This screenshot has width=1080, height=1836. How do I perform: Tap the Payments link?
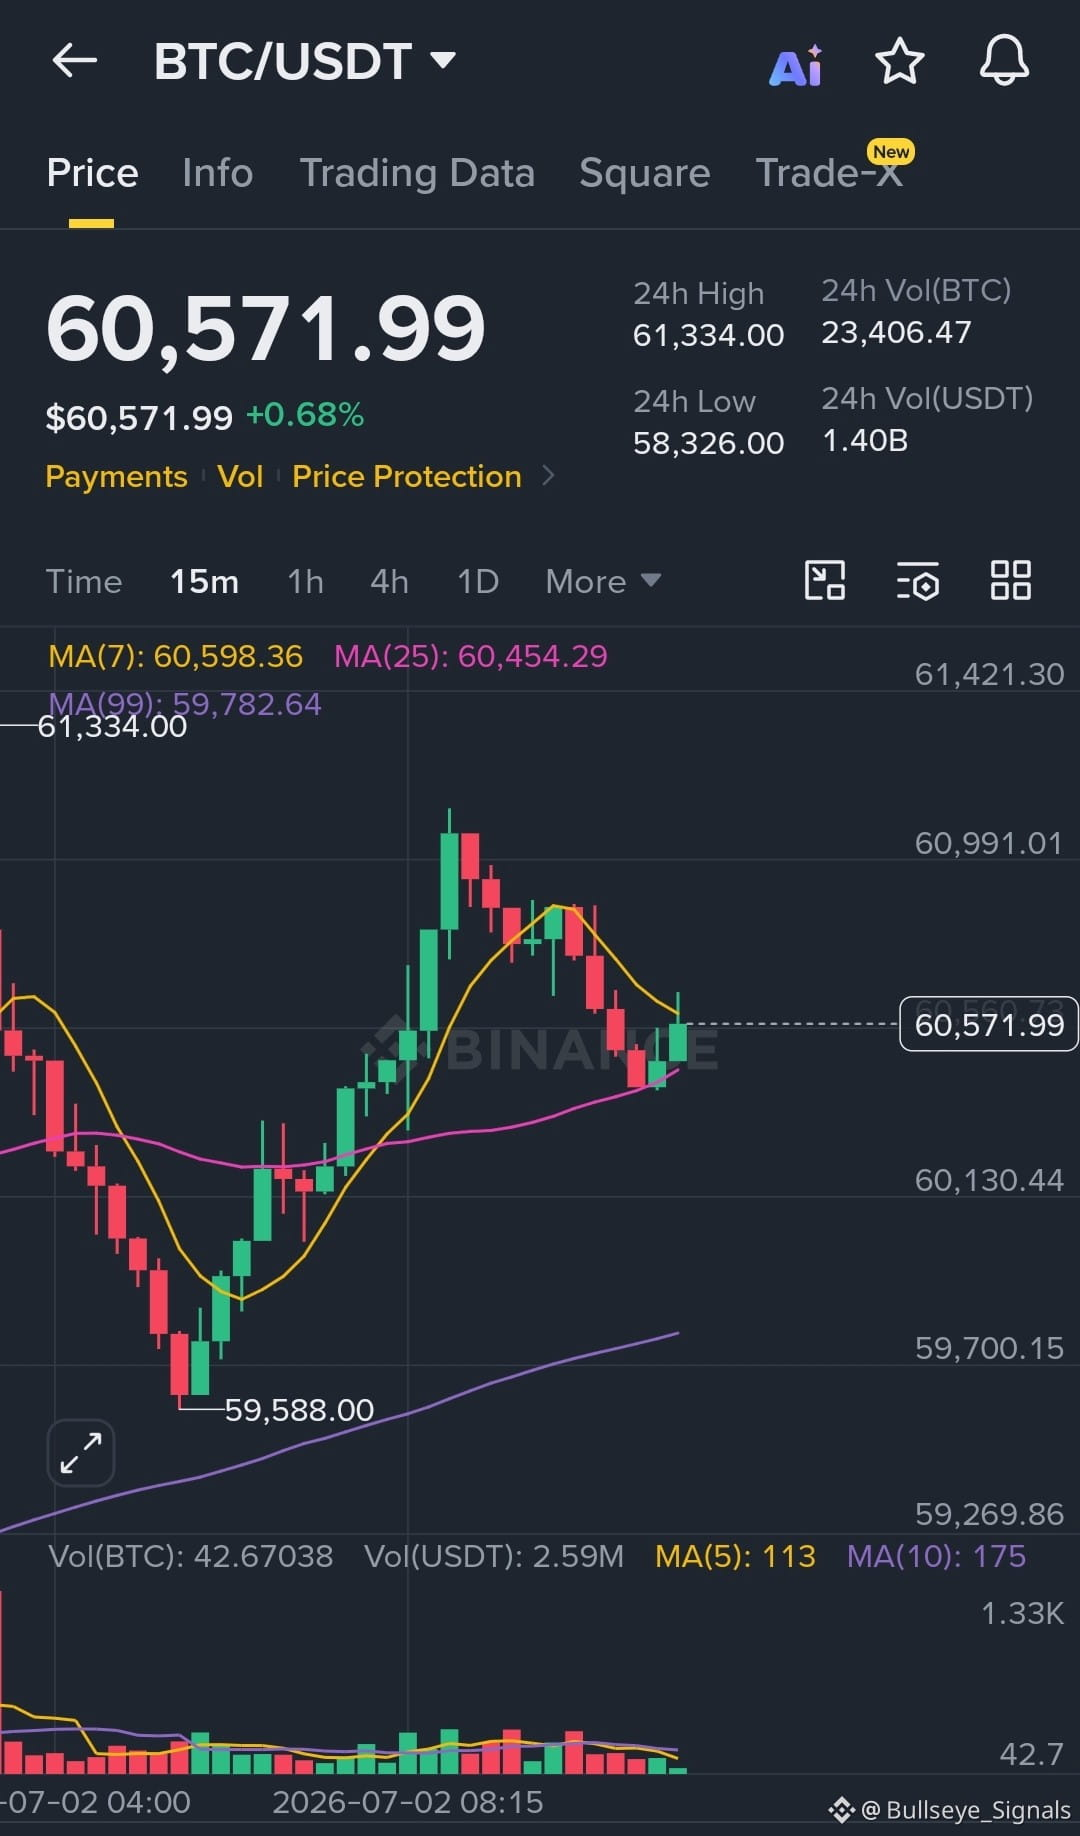click(116, 476)
